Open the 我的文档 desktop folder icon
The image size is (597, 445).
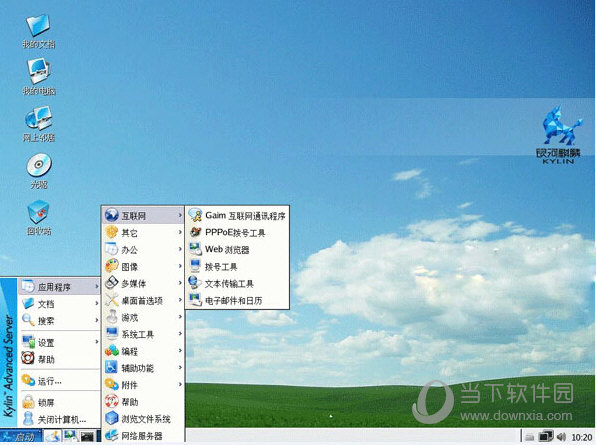point(38,31)
